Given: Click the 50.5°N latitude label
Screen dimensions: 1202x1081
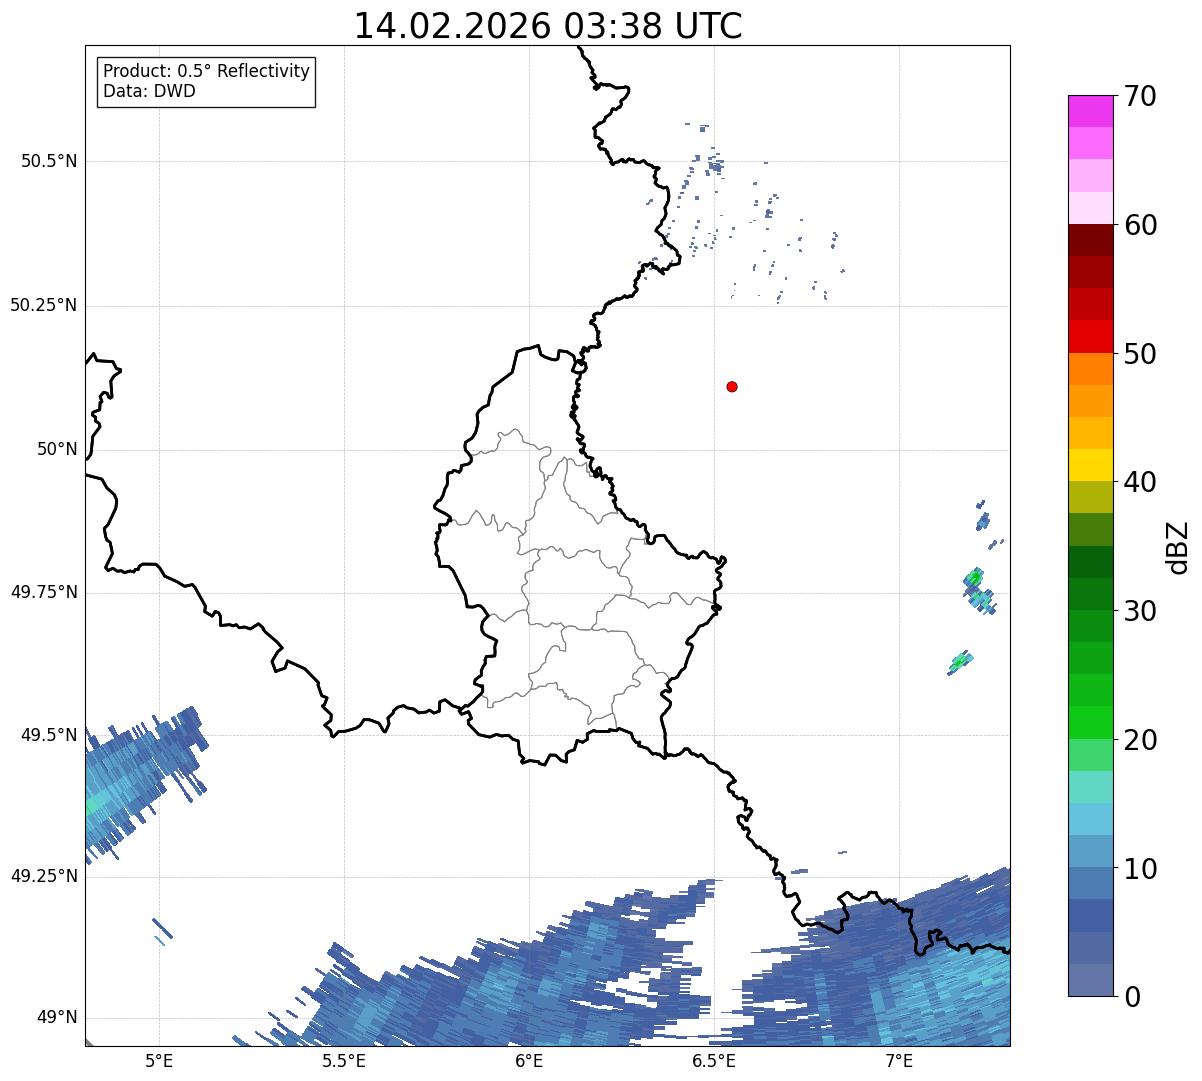Looking at the screenshot, I should tap(48, 162).
